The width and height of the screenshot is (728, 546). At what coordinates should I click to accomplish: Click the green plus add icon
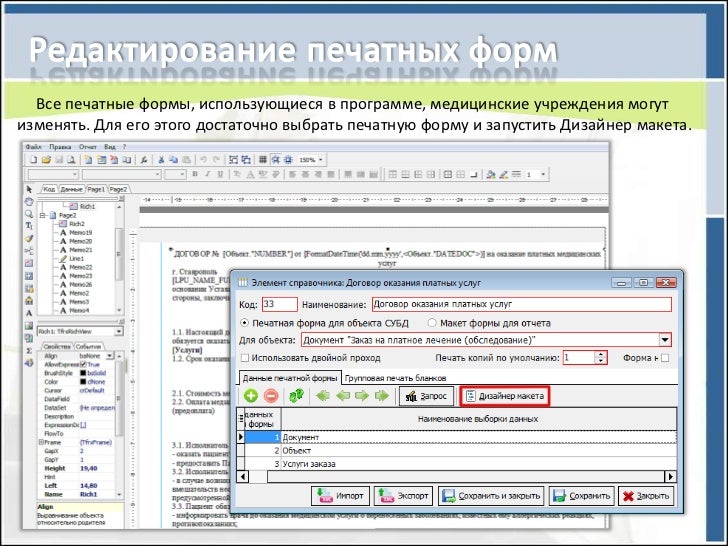[x=251, y=396]
